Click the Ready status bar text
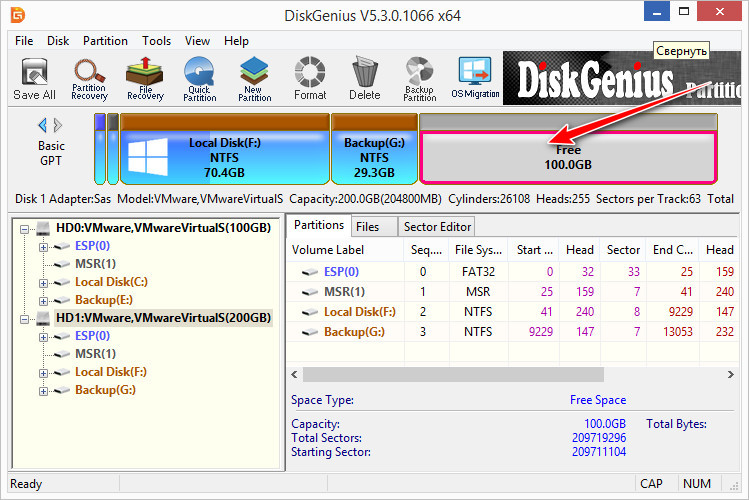 point(26,484)
